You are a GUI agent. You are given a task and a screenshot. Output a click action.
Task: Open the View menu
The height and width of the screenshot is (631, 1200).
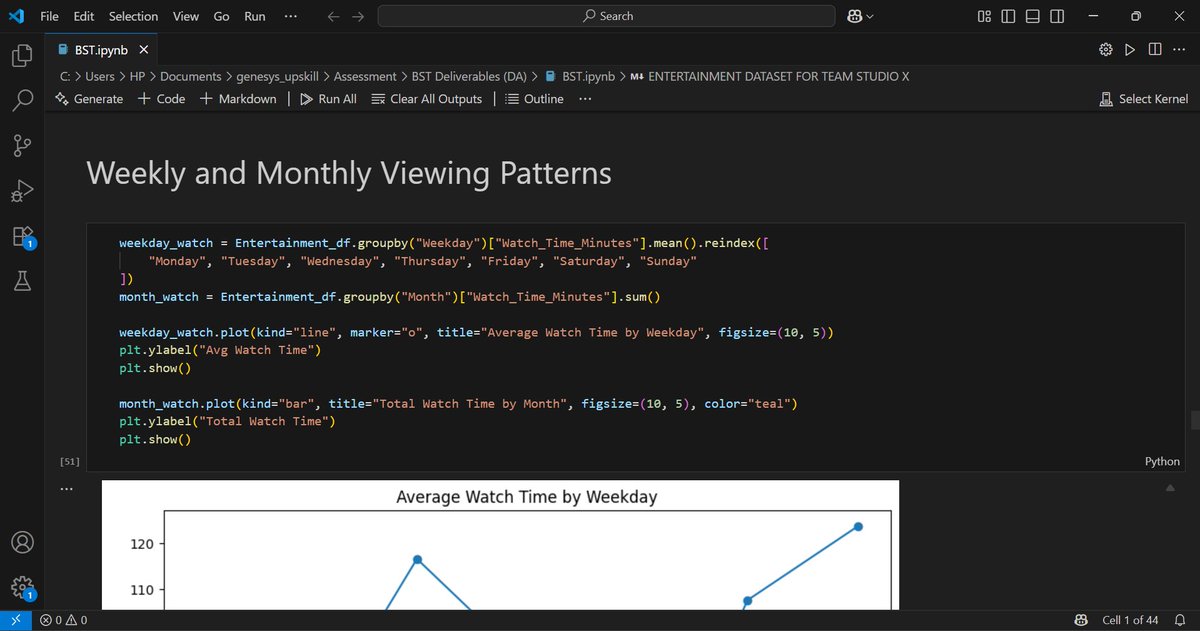(185, 16)
